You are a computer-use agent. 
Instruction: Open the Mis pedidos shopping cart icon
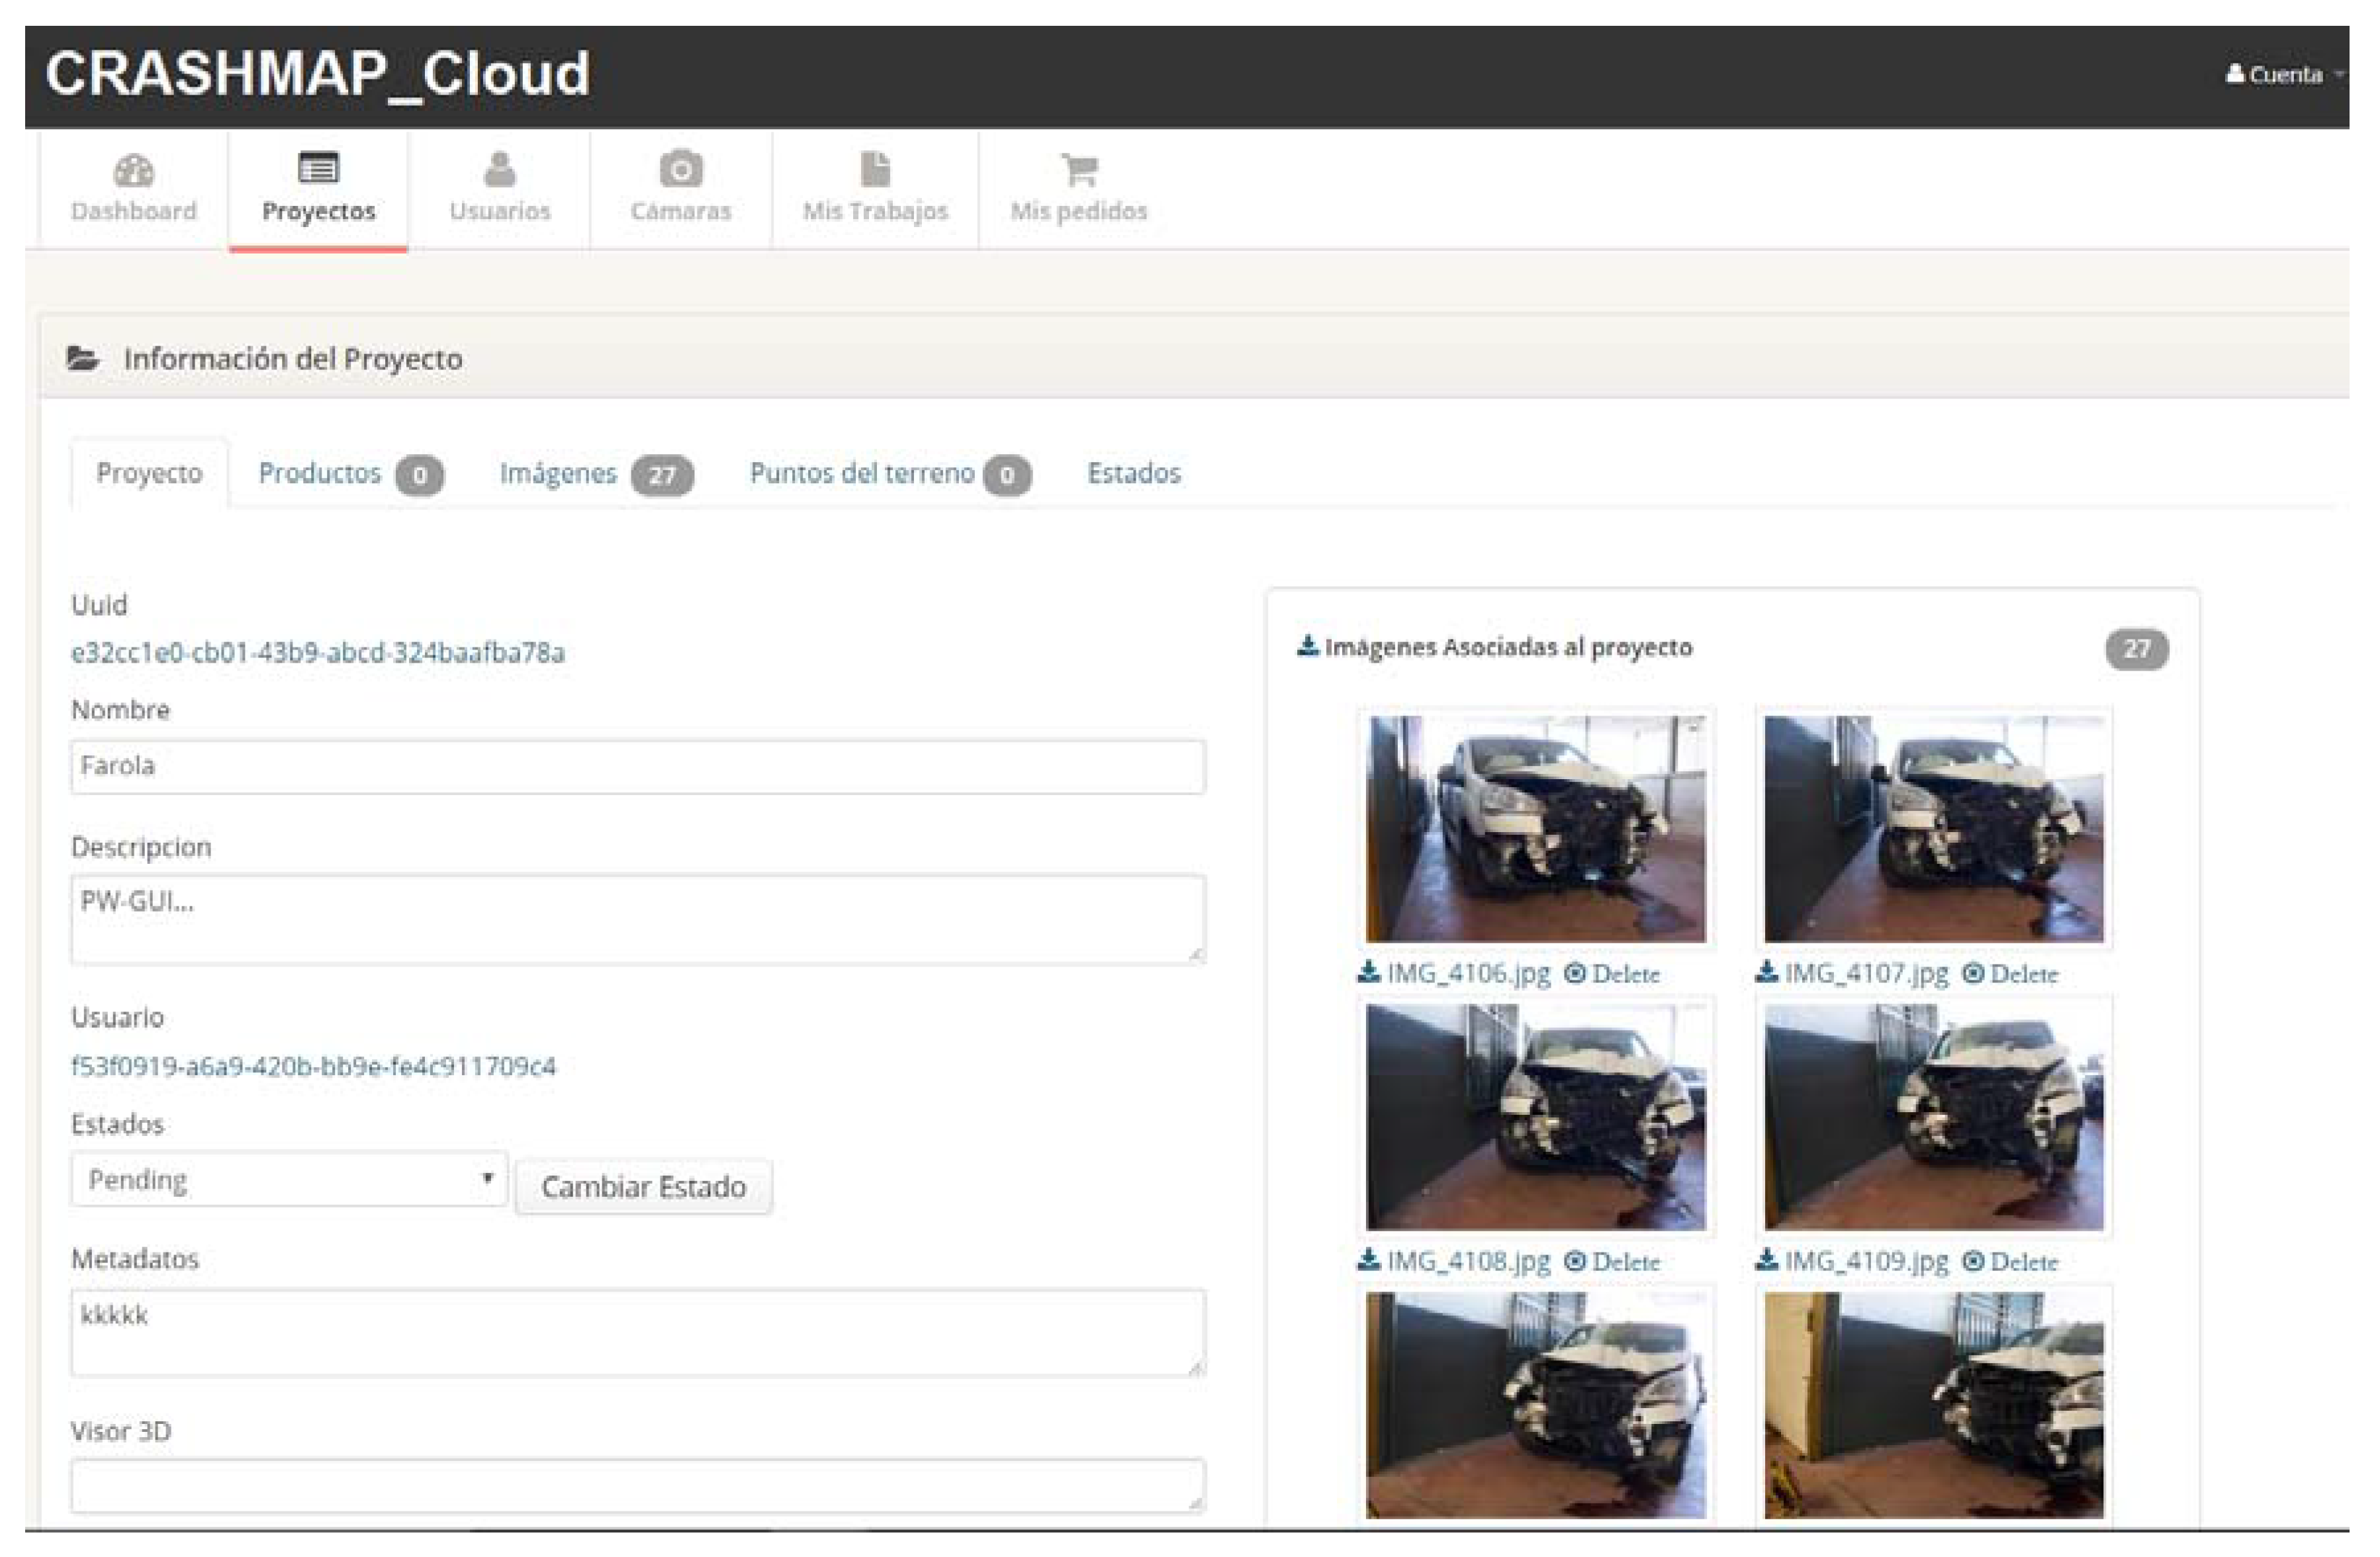tap(1079, 170)
